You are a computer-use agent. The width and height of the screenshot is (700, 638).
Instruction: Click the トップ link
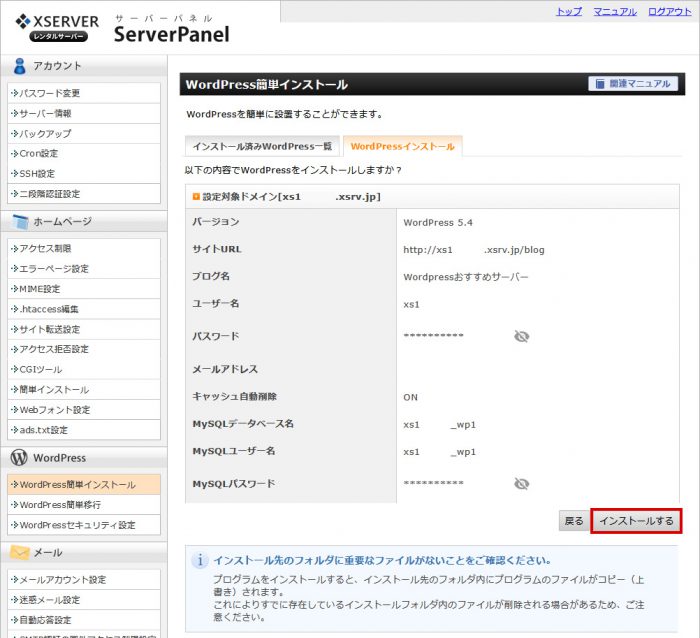point(569,12)
